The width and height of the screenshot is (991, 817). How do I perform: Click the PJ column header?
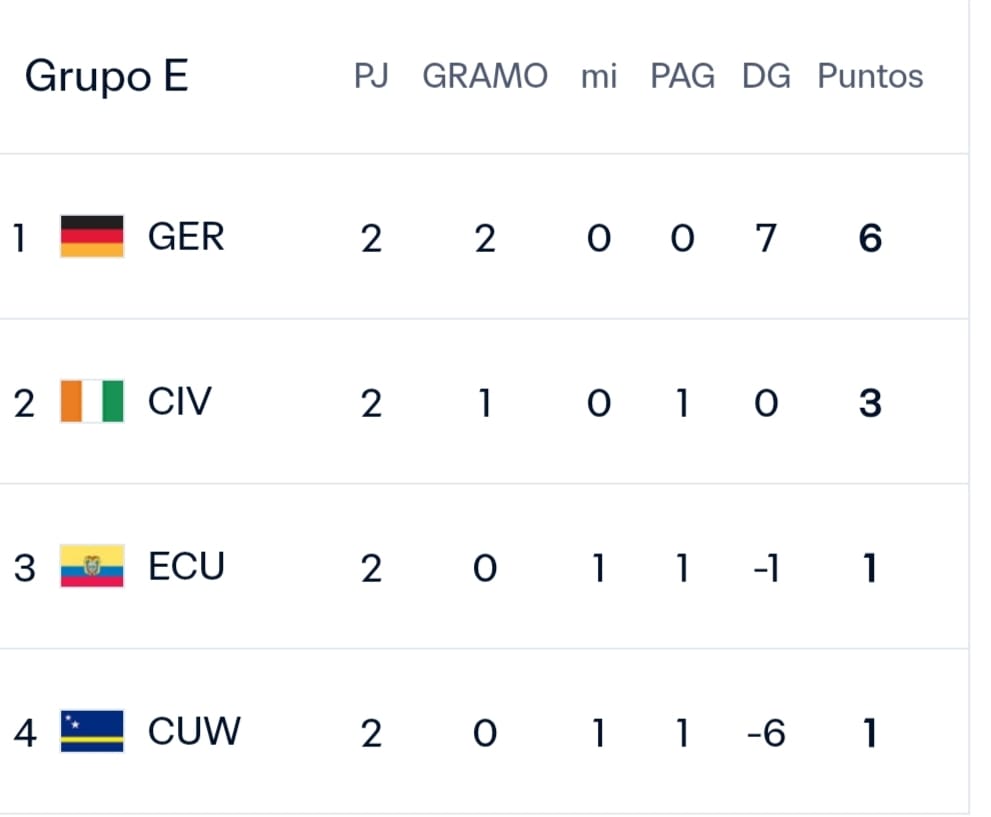point(371,76)
